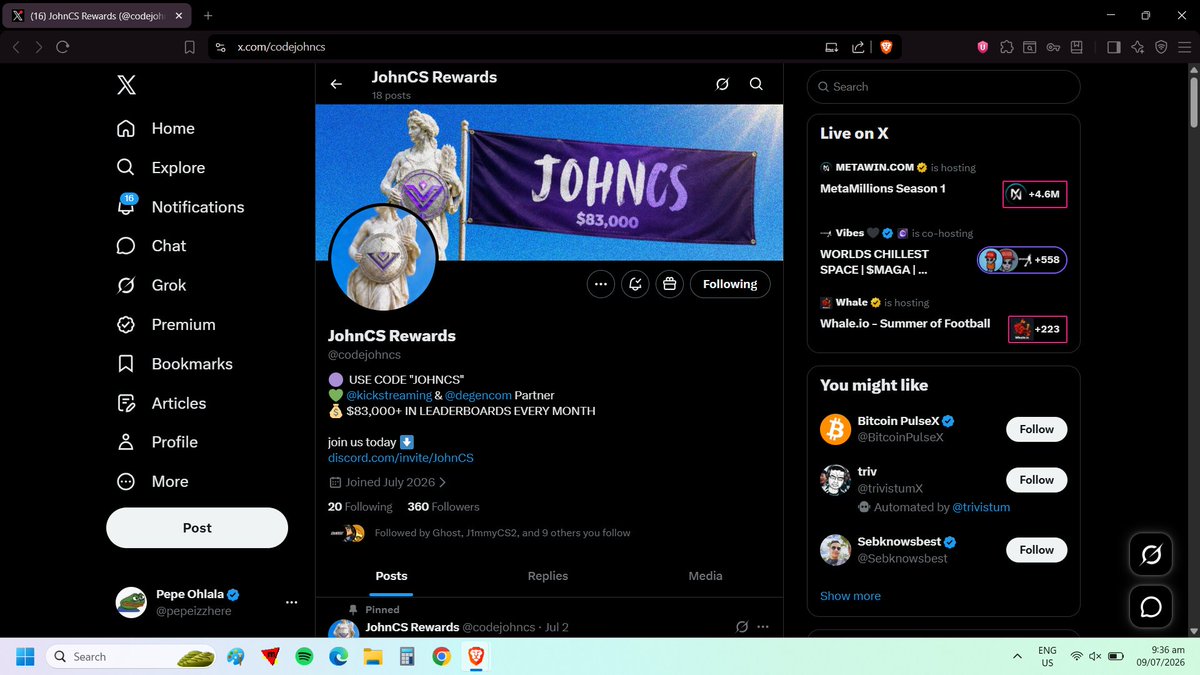The image size is (1200, 675).
Task: Expand the Joined July 2026 chevron
Action: click(x=443, y=482)
